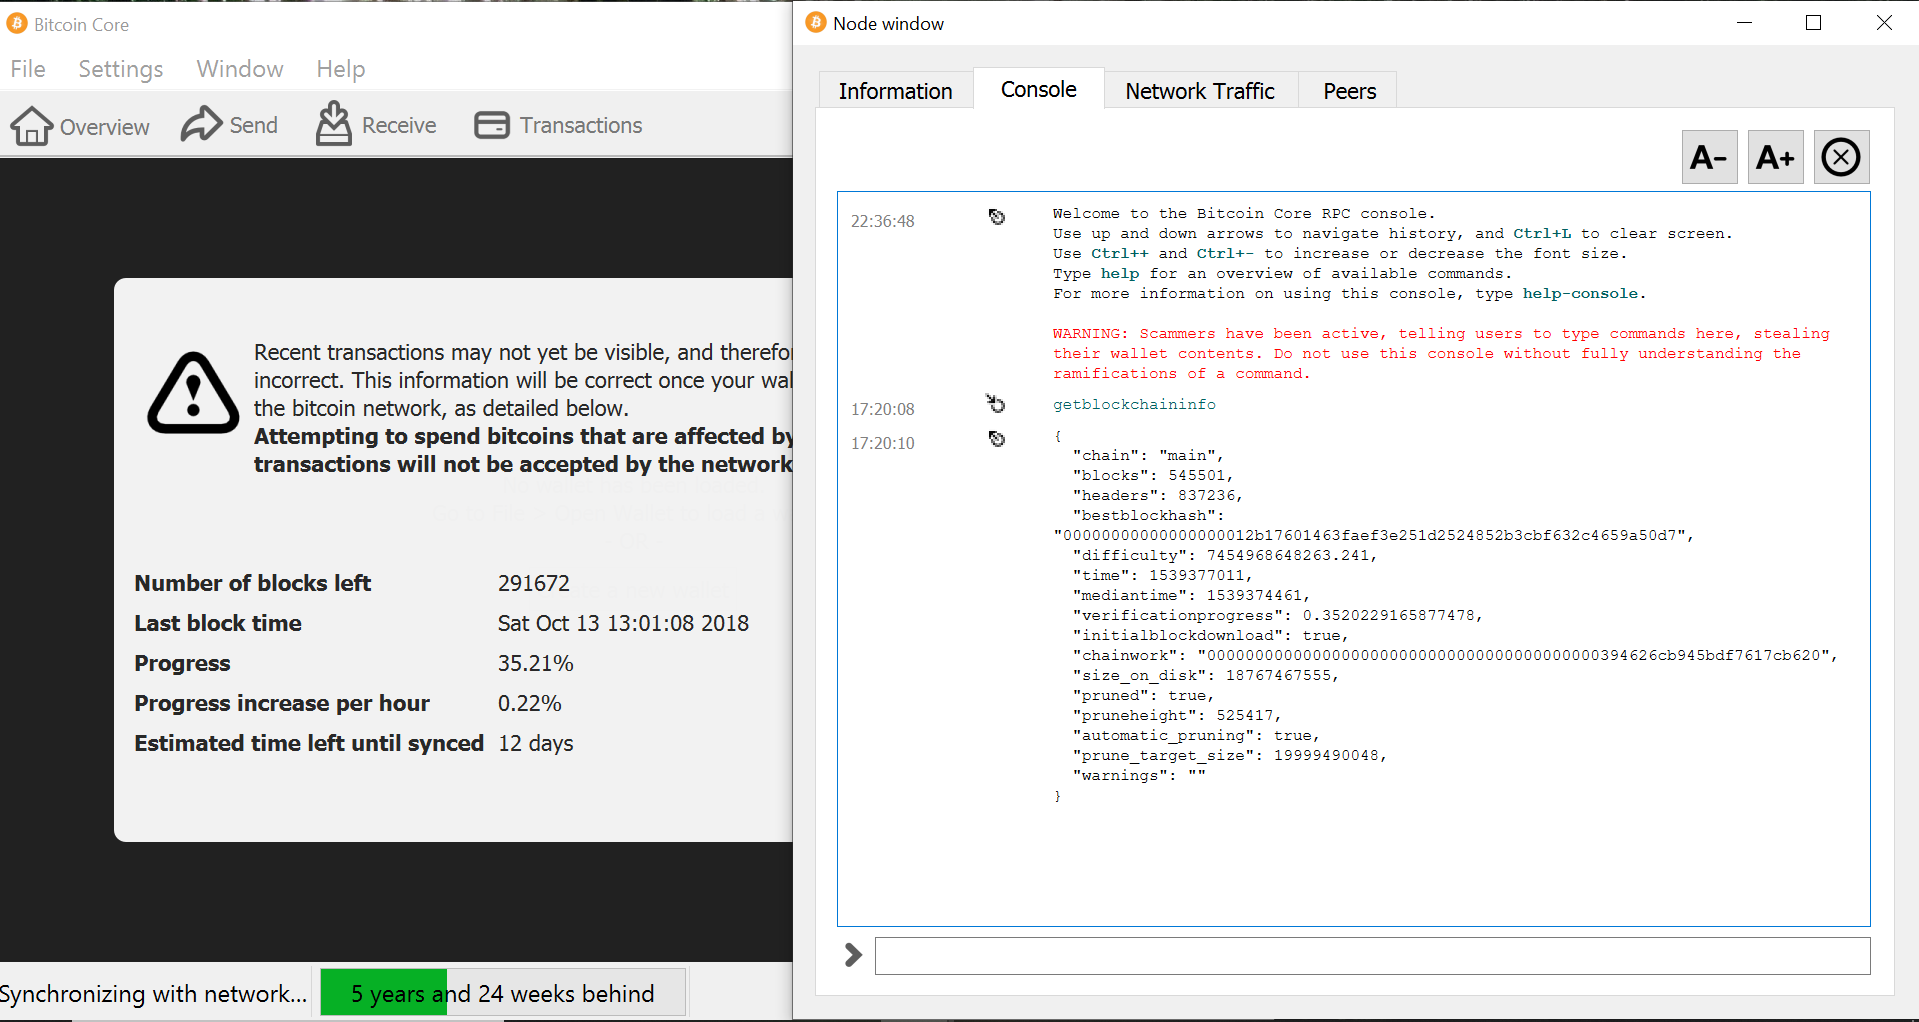Open the Settings menu

(121, 69)
